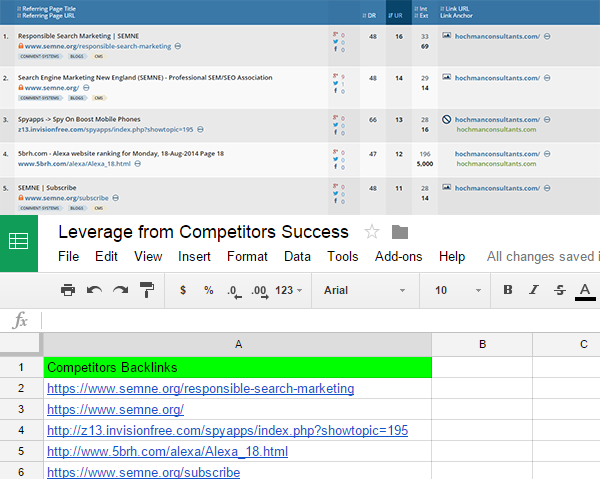This screenshot has width=600, height=479.
Task: Click the 5brh.com Alexa_18.html link in cell A5
Action: coord(167,451)
